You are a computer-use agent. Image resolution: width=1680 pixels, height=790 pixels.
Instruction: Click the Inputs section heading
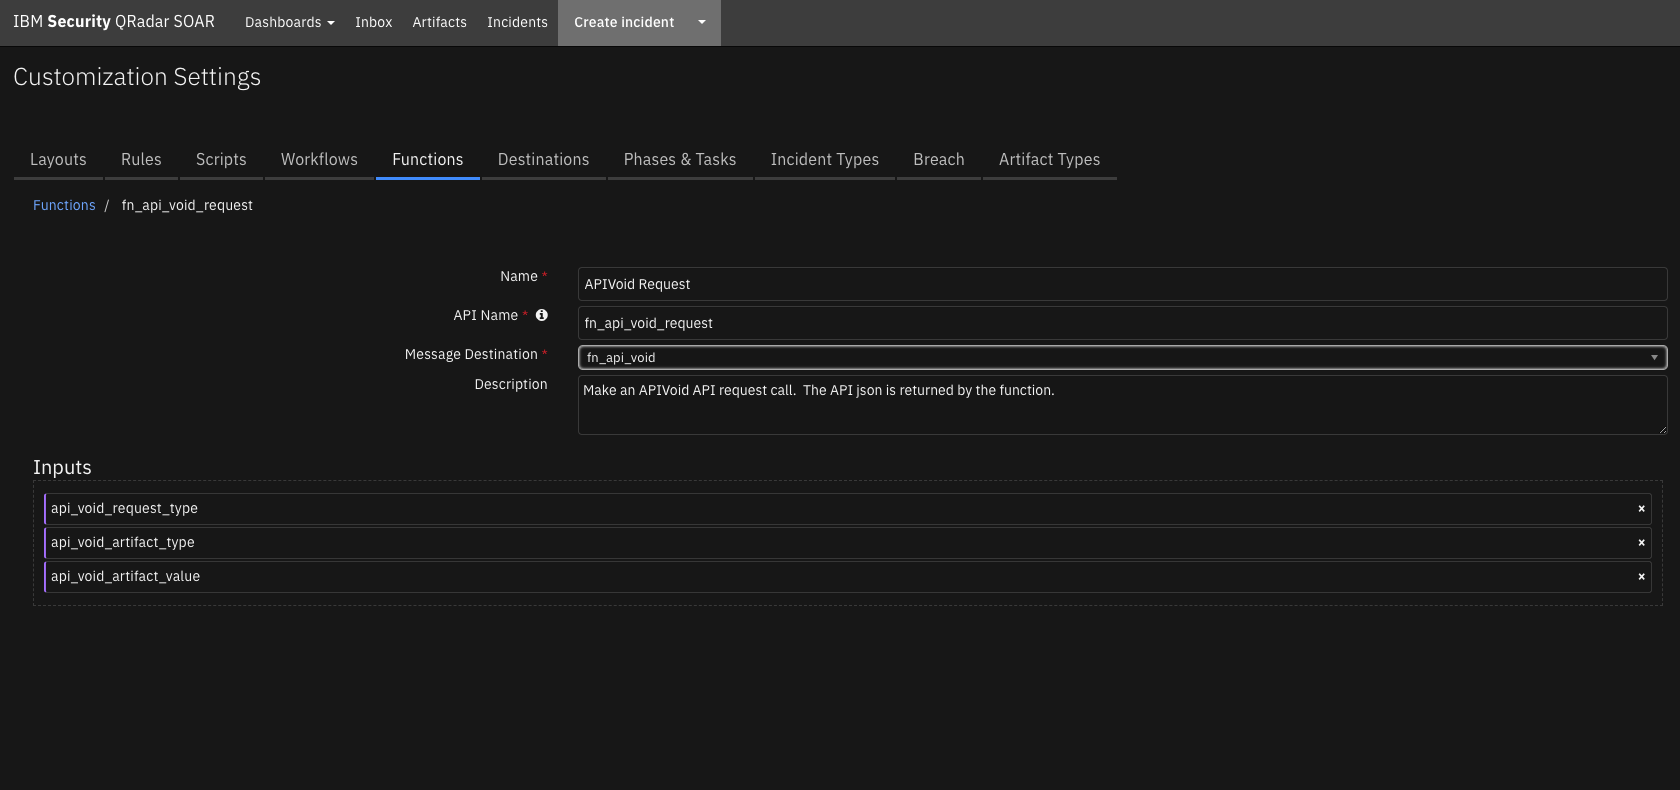click(62, 468)
